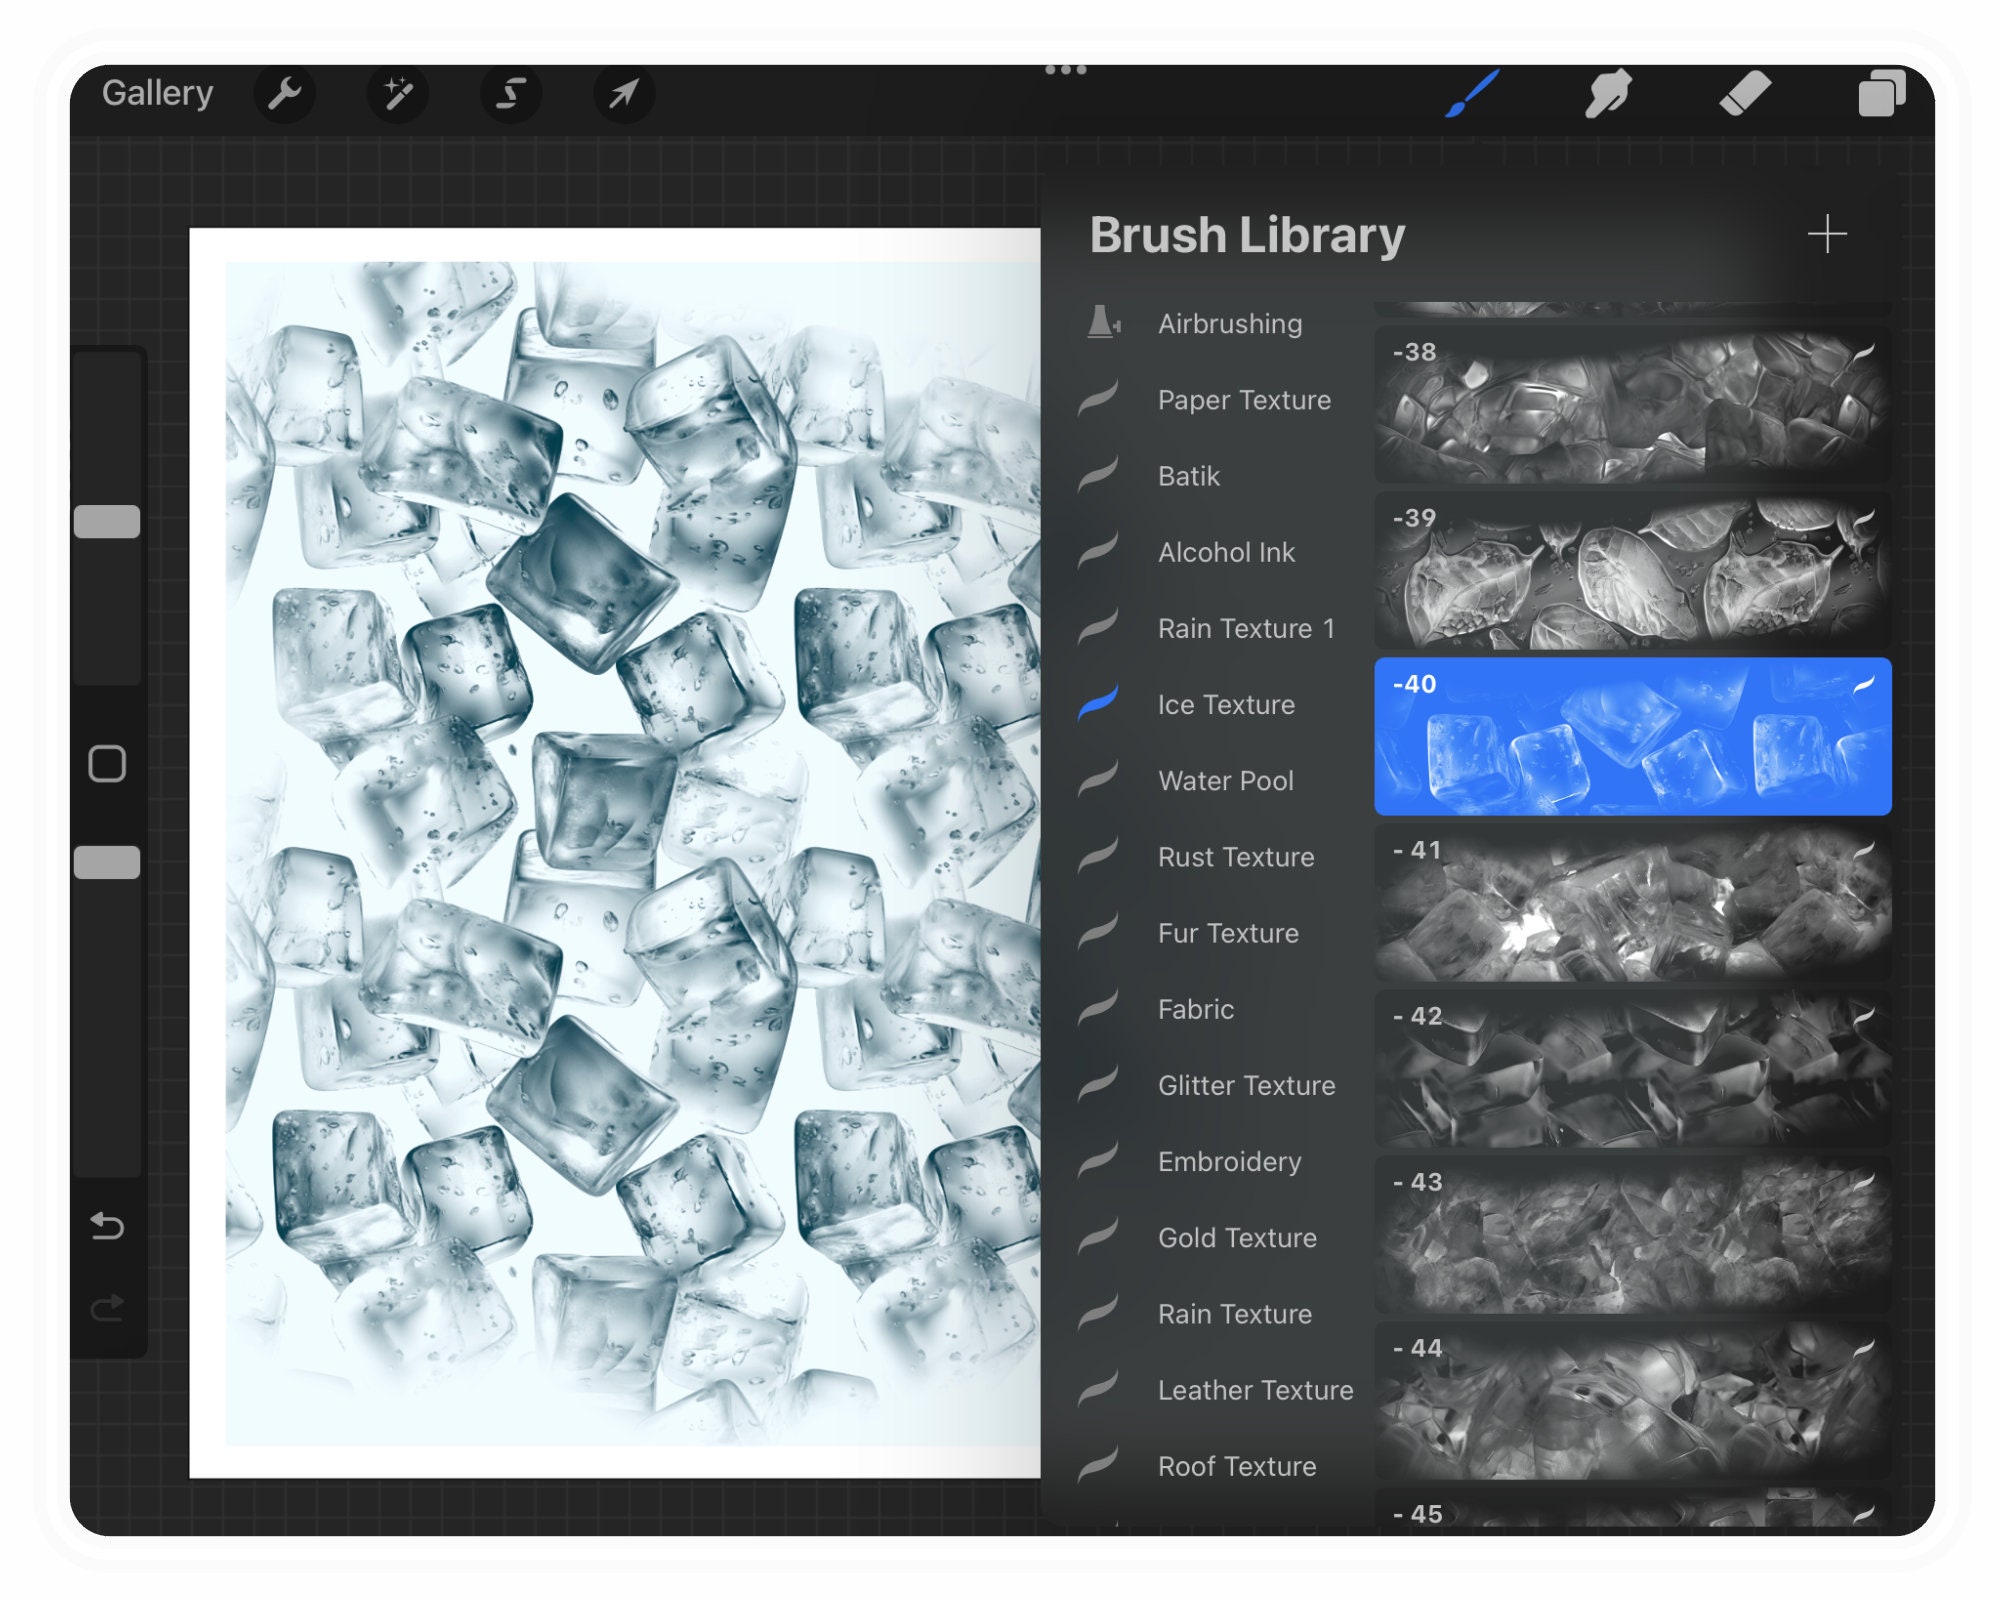Open the Adjustments magic wand menu

[x=398, y=94]
